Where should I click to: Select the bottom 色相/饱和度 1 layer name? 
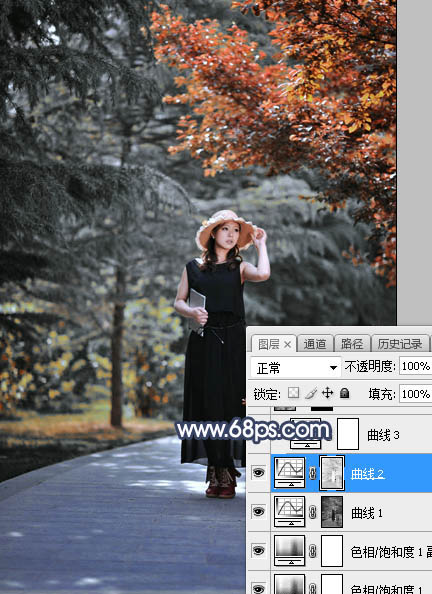(x=387, y=589)
